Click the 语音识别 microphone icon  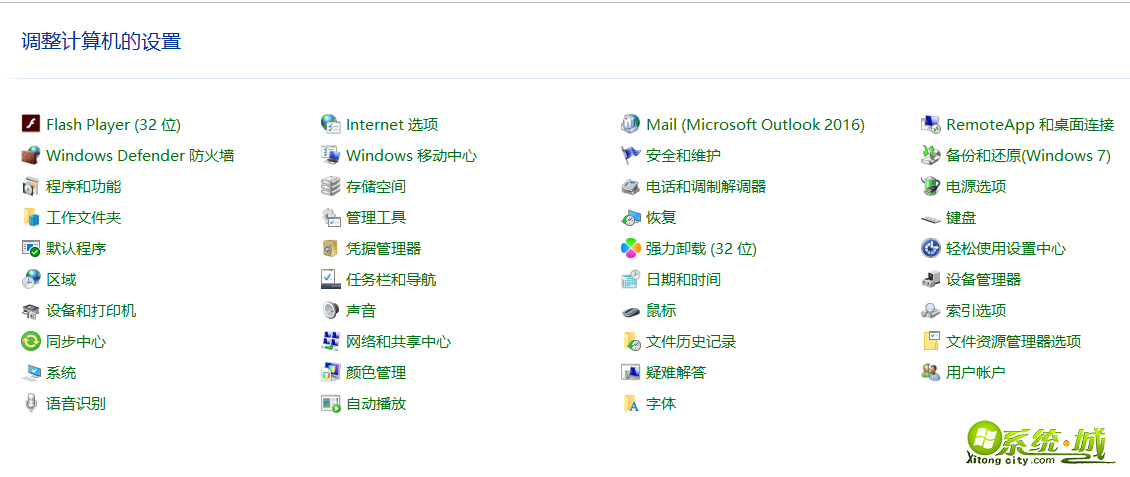point(30,403)
